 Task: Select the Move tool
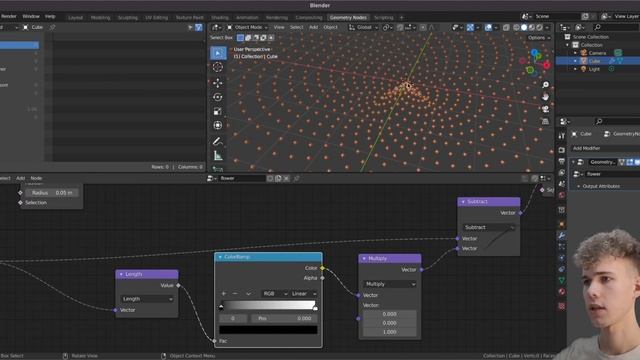218,83
